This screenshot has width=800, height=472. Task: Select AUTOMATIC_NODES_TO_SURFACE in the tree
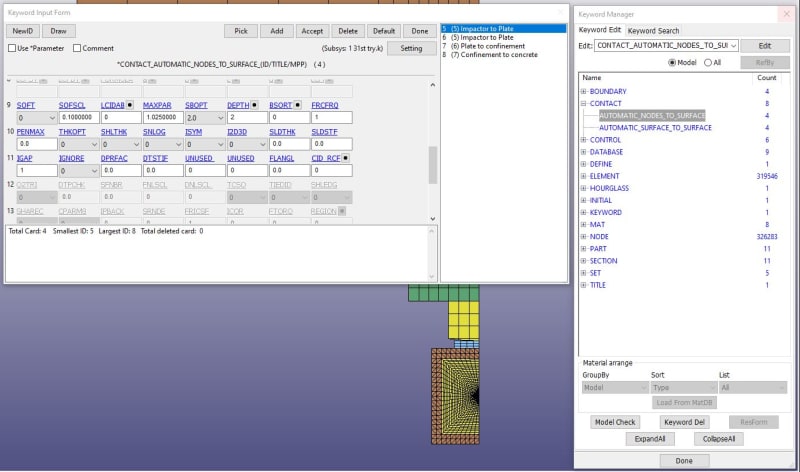pos(652,115)
